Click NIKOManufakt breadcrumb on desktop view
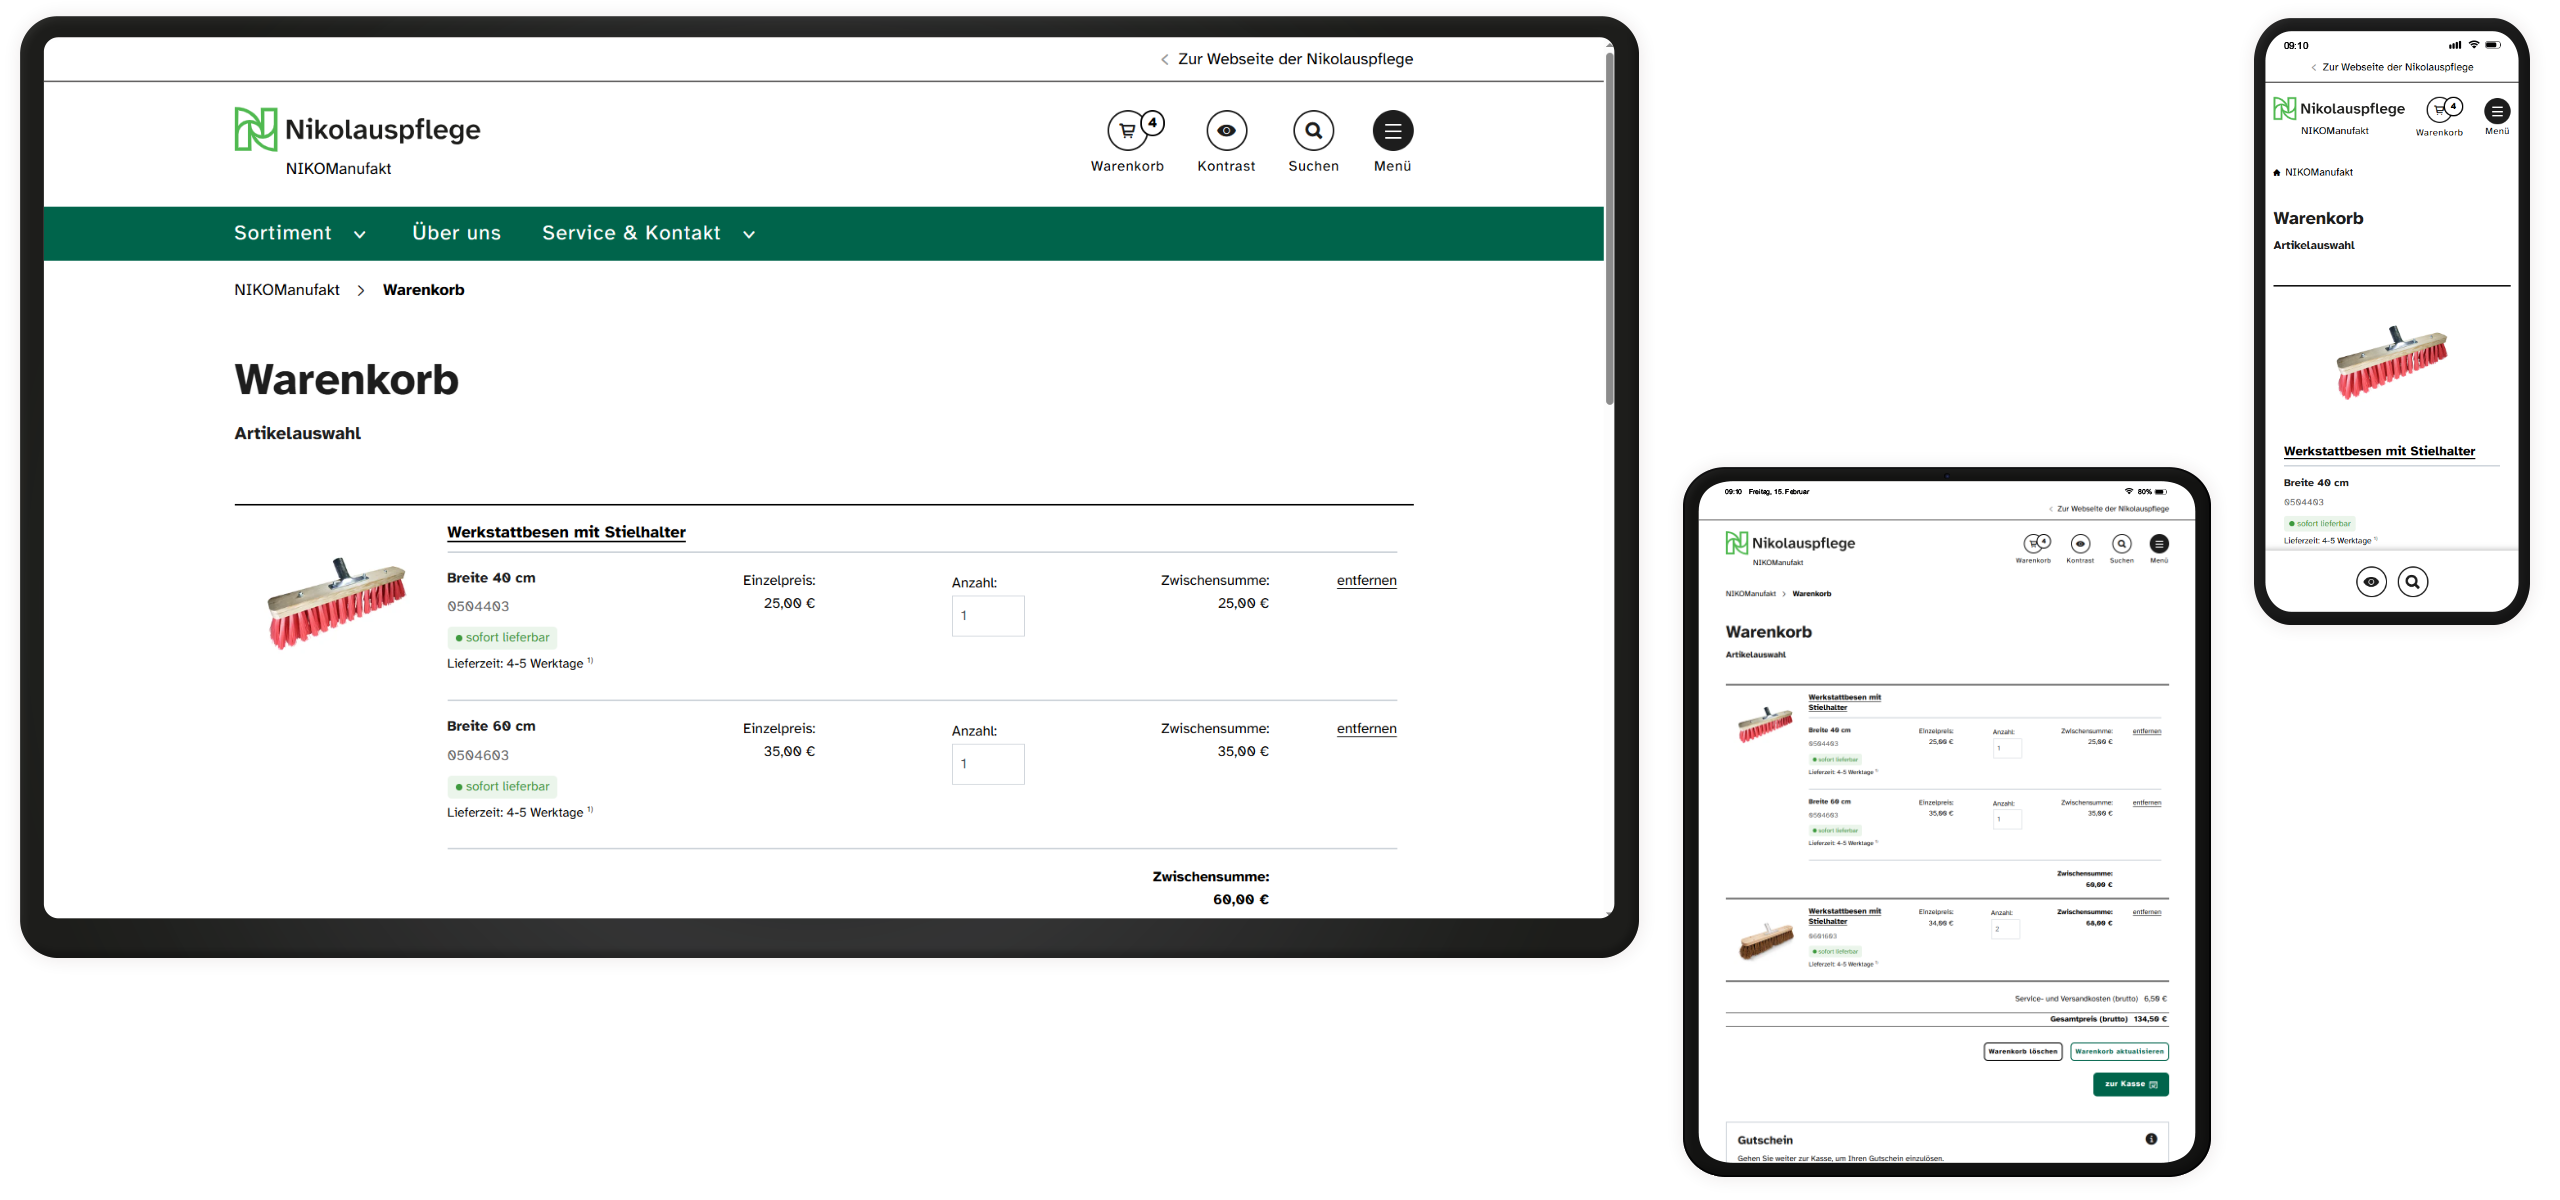 click(287, 290)
